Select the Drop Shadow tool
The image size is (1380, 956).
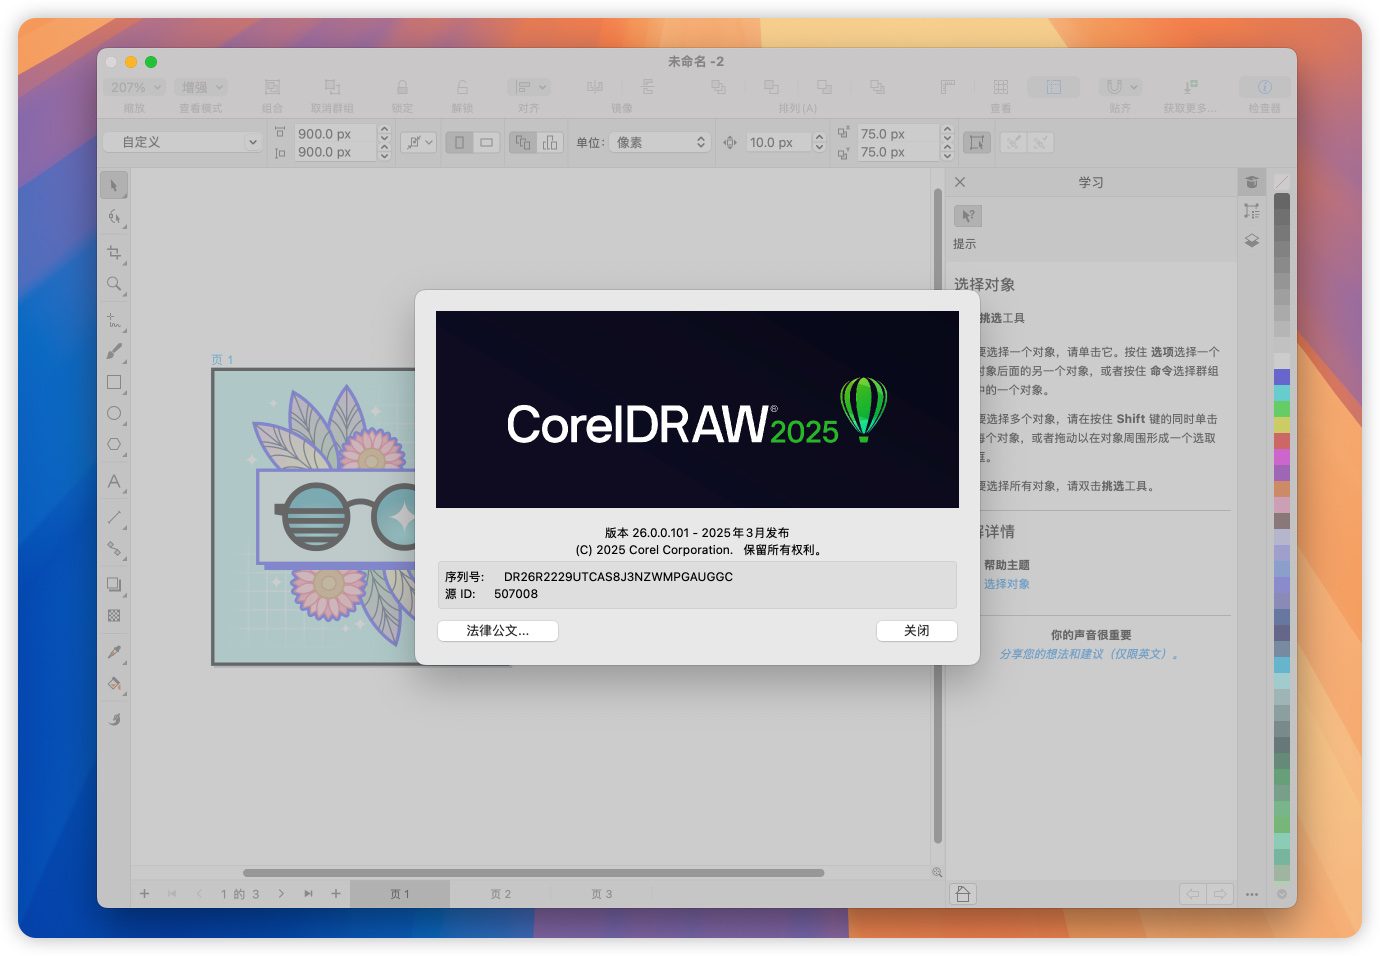click(114, 584)
